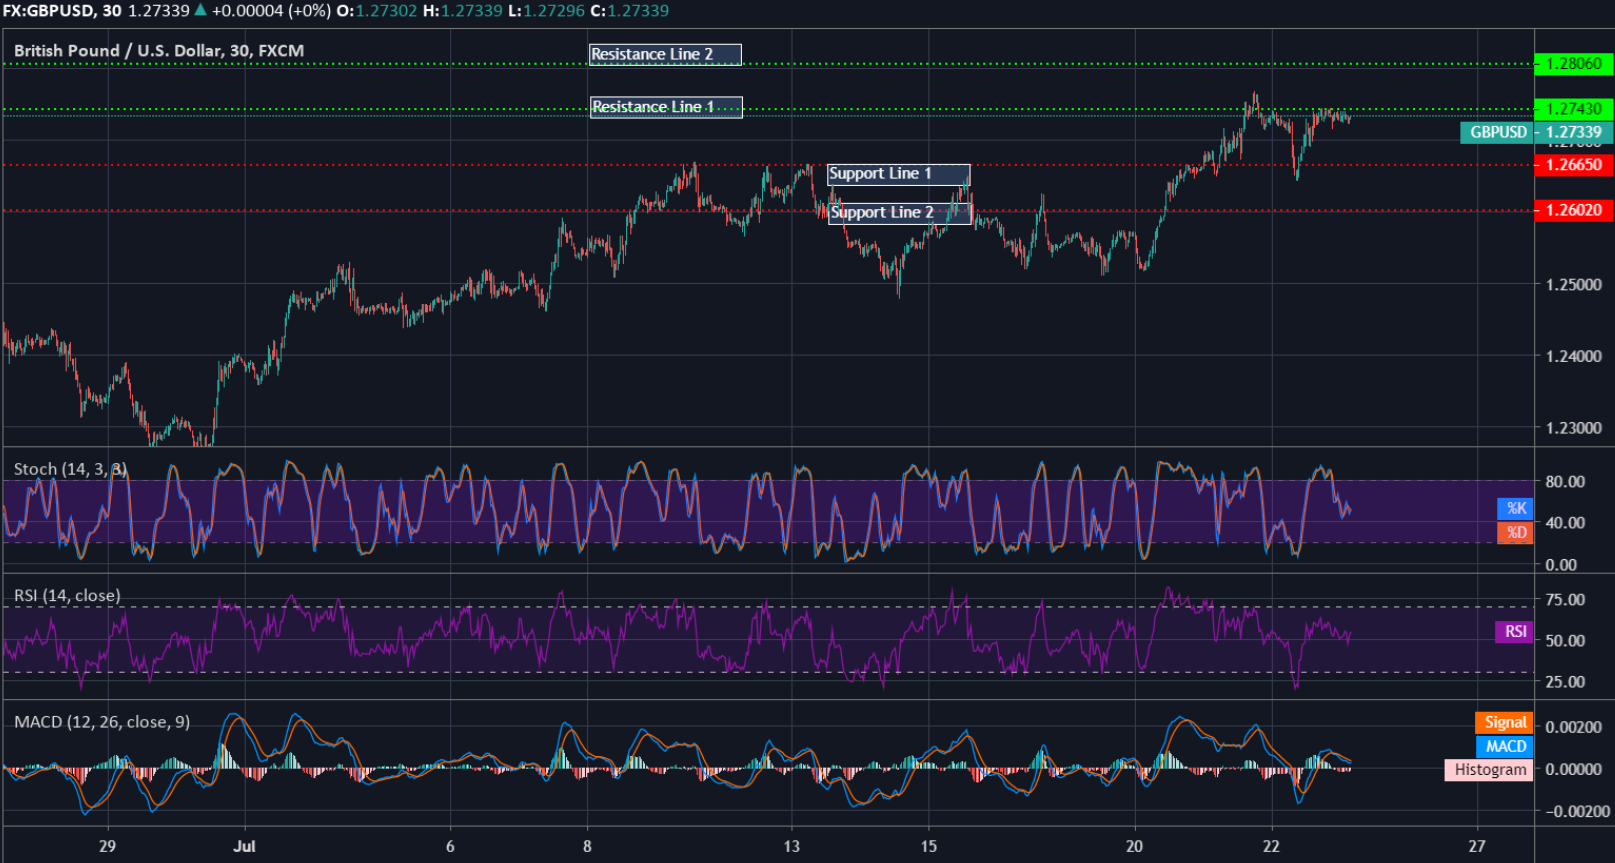The width and height of the screenshot is (1615, 863).
Task: Click the 25.00 RSI axis value
Action: [1565, 682]
